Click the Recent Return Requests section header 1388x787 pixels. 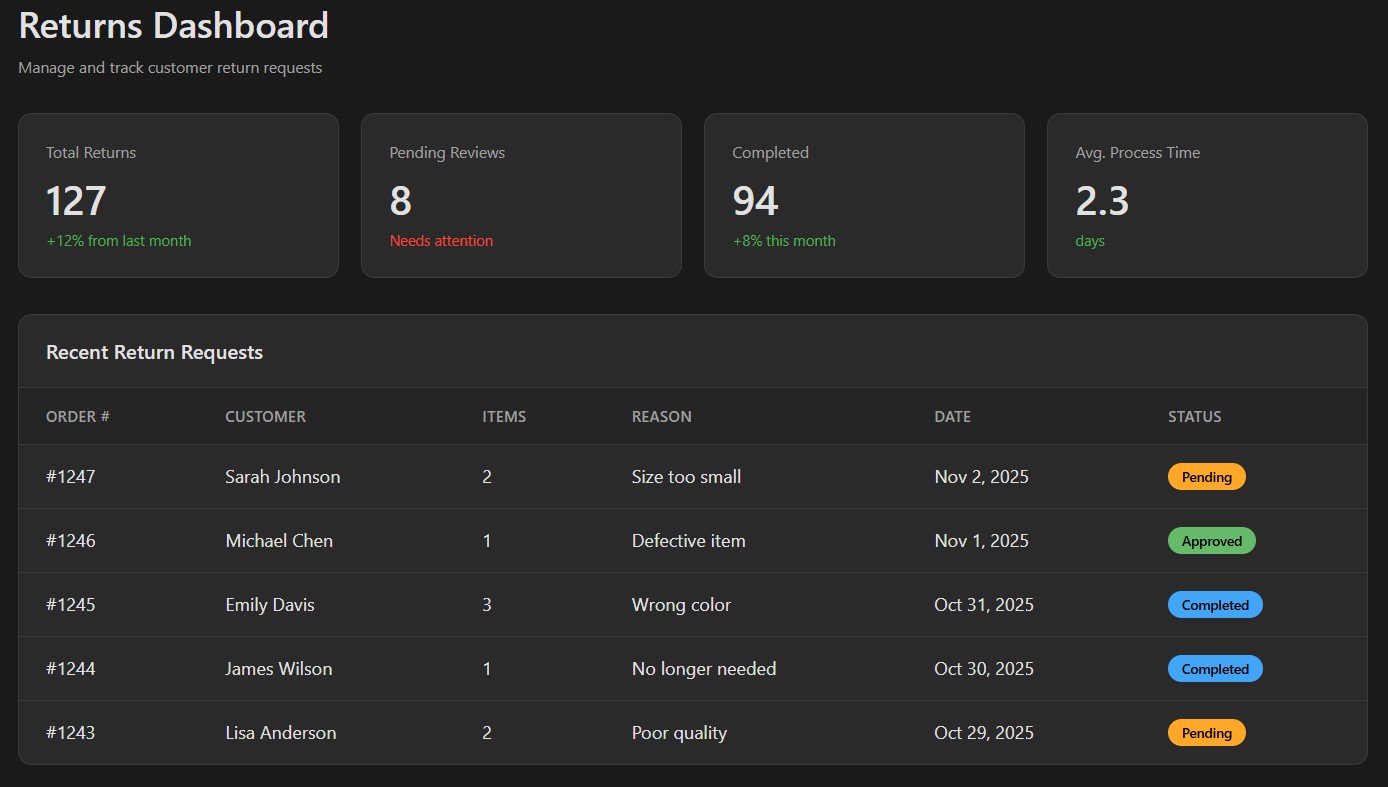(154, 352)
